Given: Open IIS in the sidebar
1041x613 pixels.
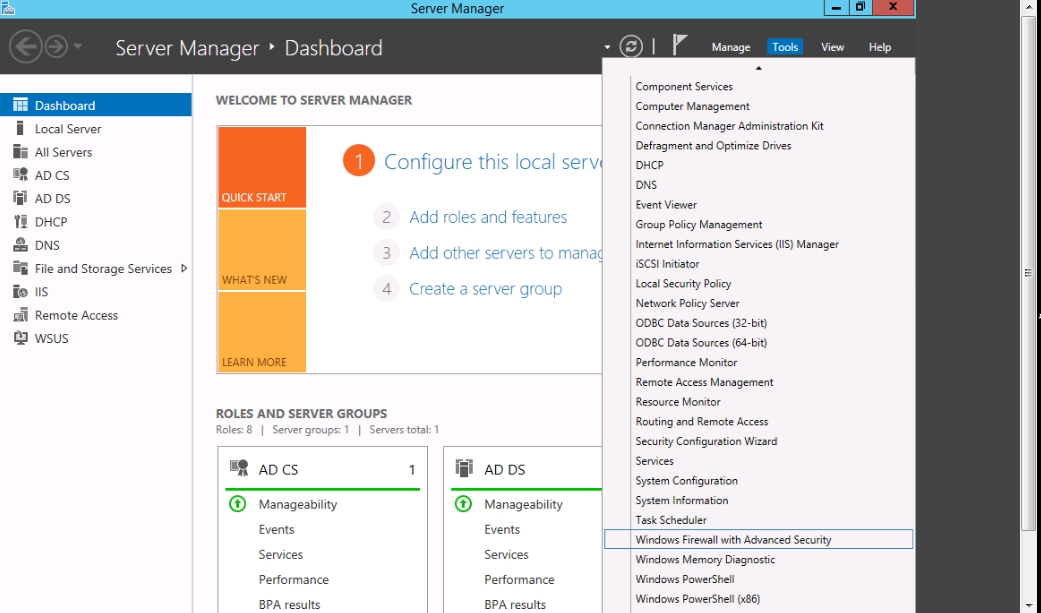Looking at the screenshot, I should pos(41,292).
